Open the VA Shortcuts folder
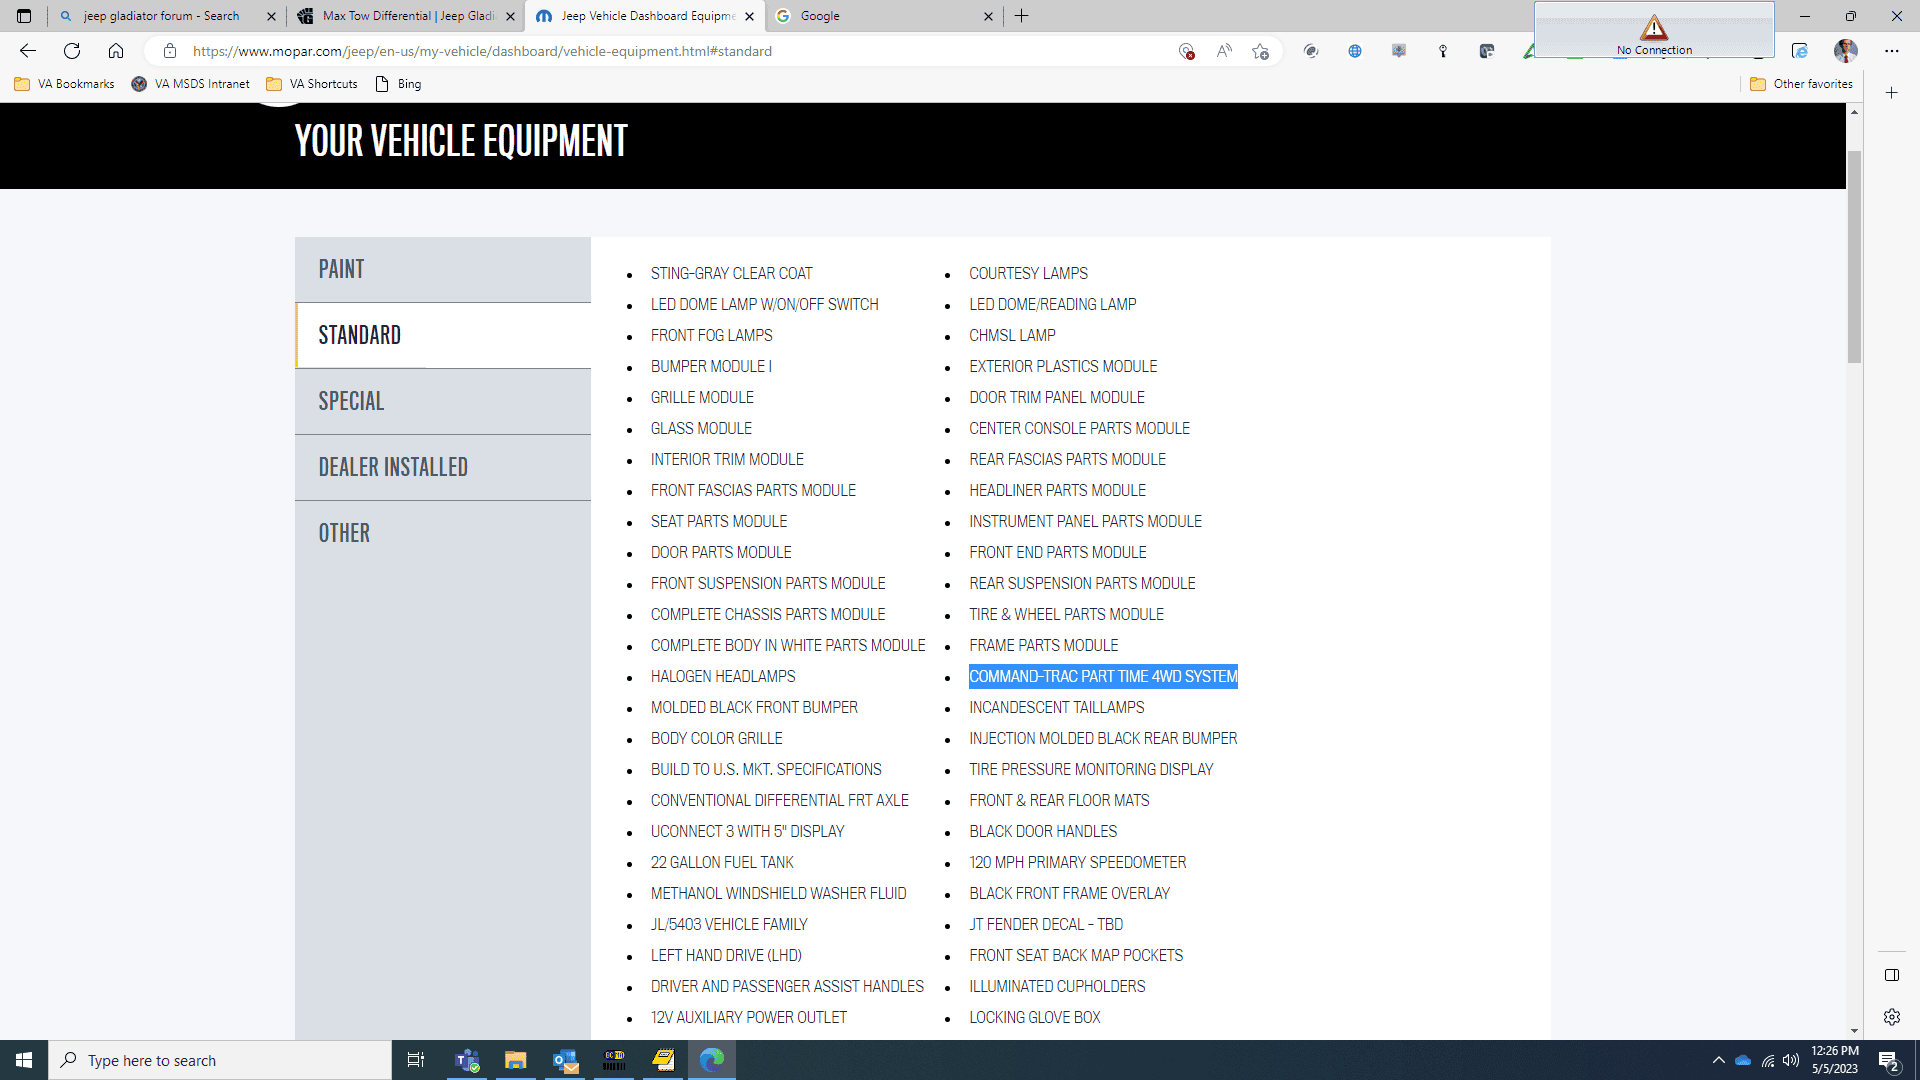This screenshot has height=1080, width=1920. coord(312,84)
